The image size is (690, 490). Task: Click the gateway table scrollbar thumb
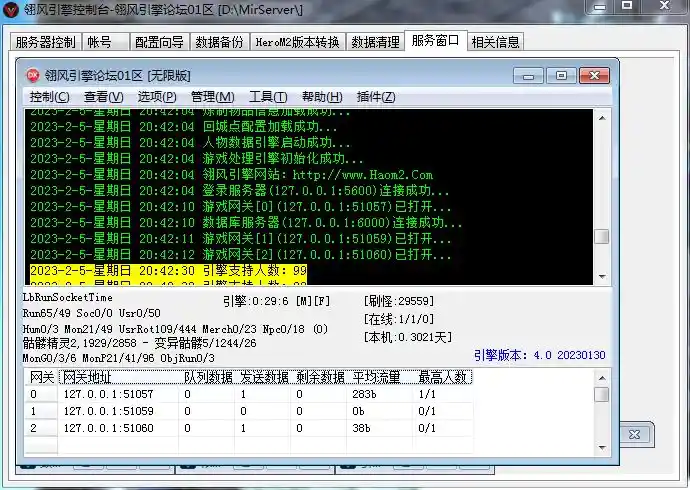[x=602, y=395]
